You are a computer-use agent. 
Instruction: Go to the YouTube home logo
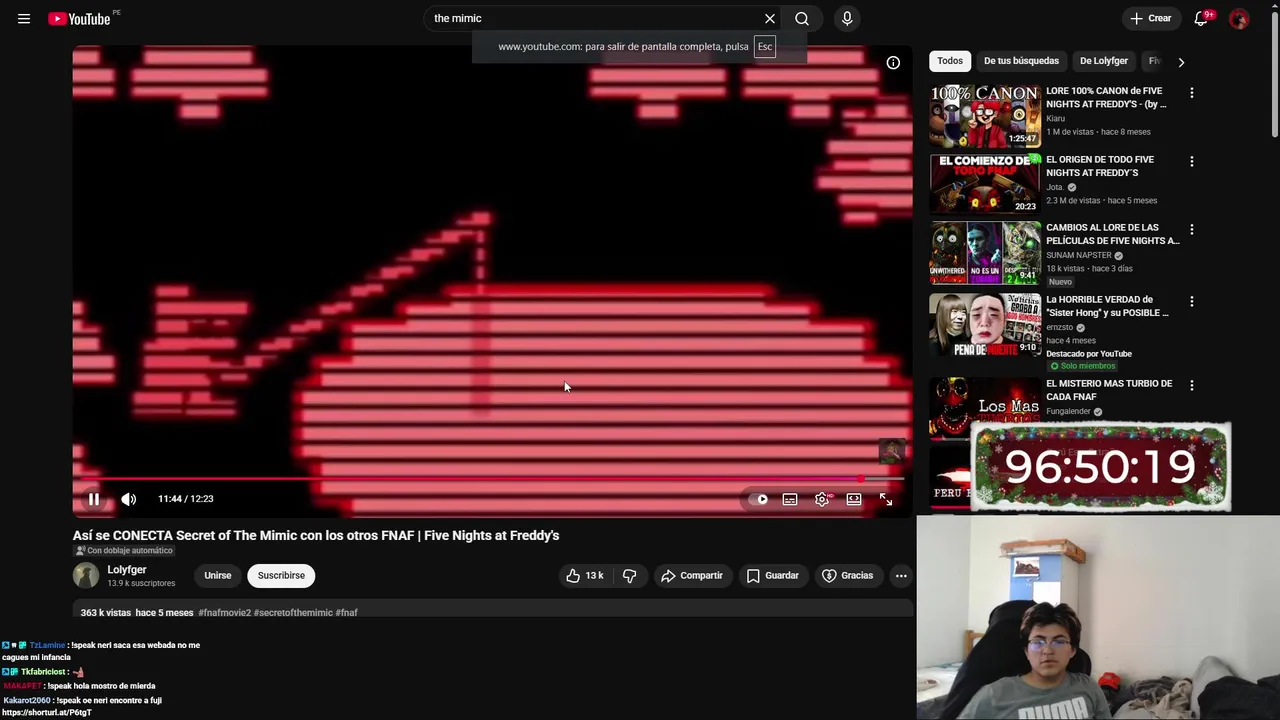point(79,19)
